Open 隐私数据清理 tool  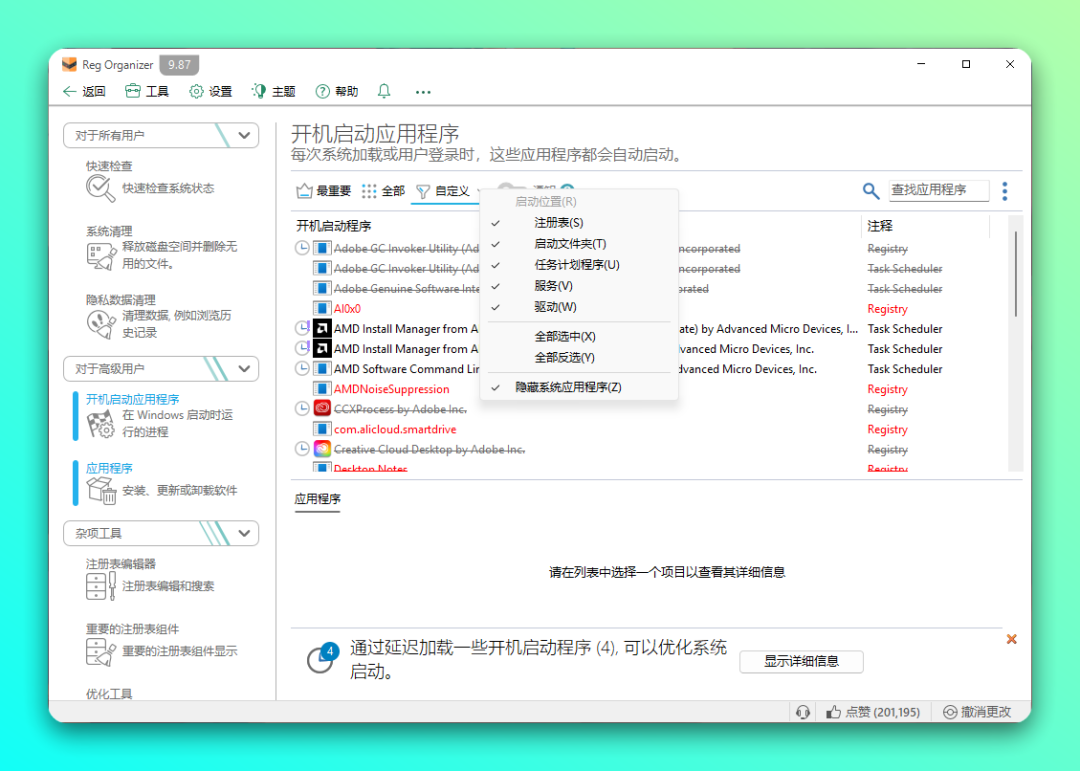pyautogui.click(x=160, y=316)
